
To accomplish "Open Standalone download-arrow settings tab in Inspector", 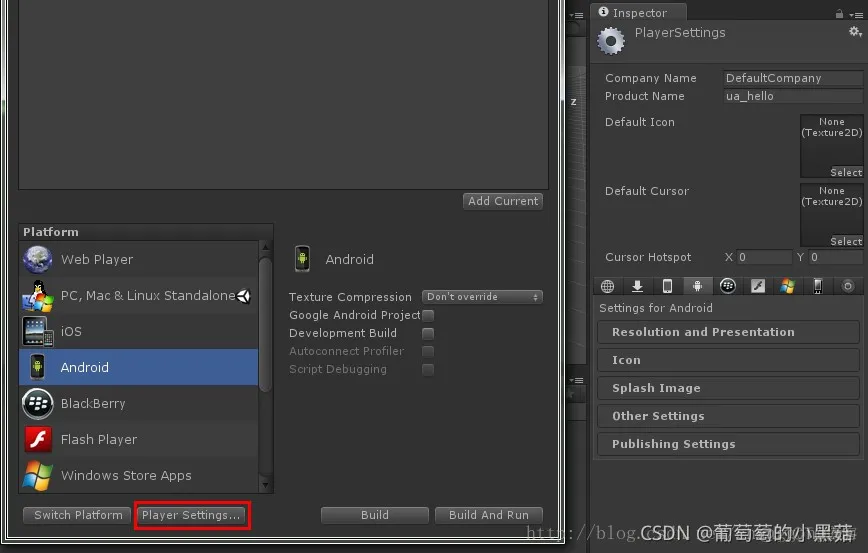I will pyautogui.click(x=637, y=286).
